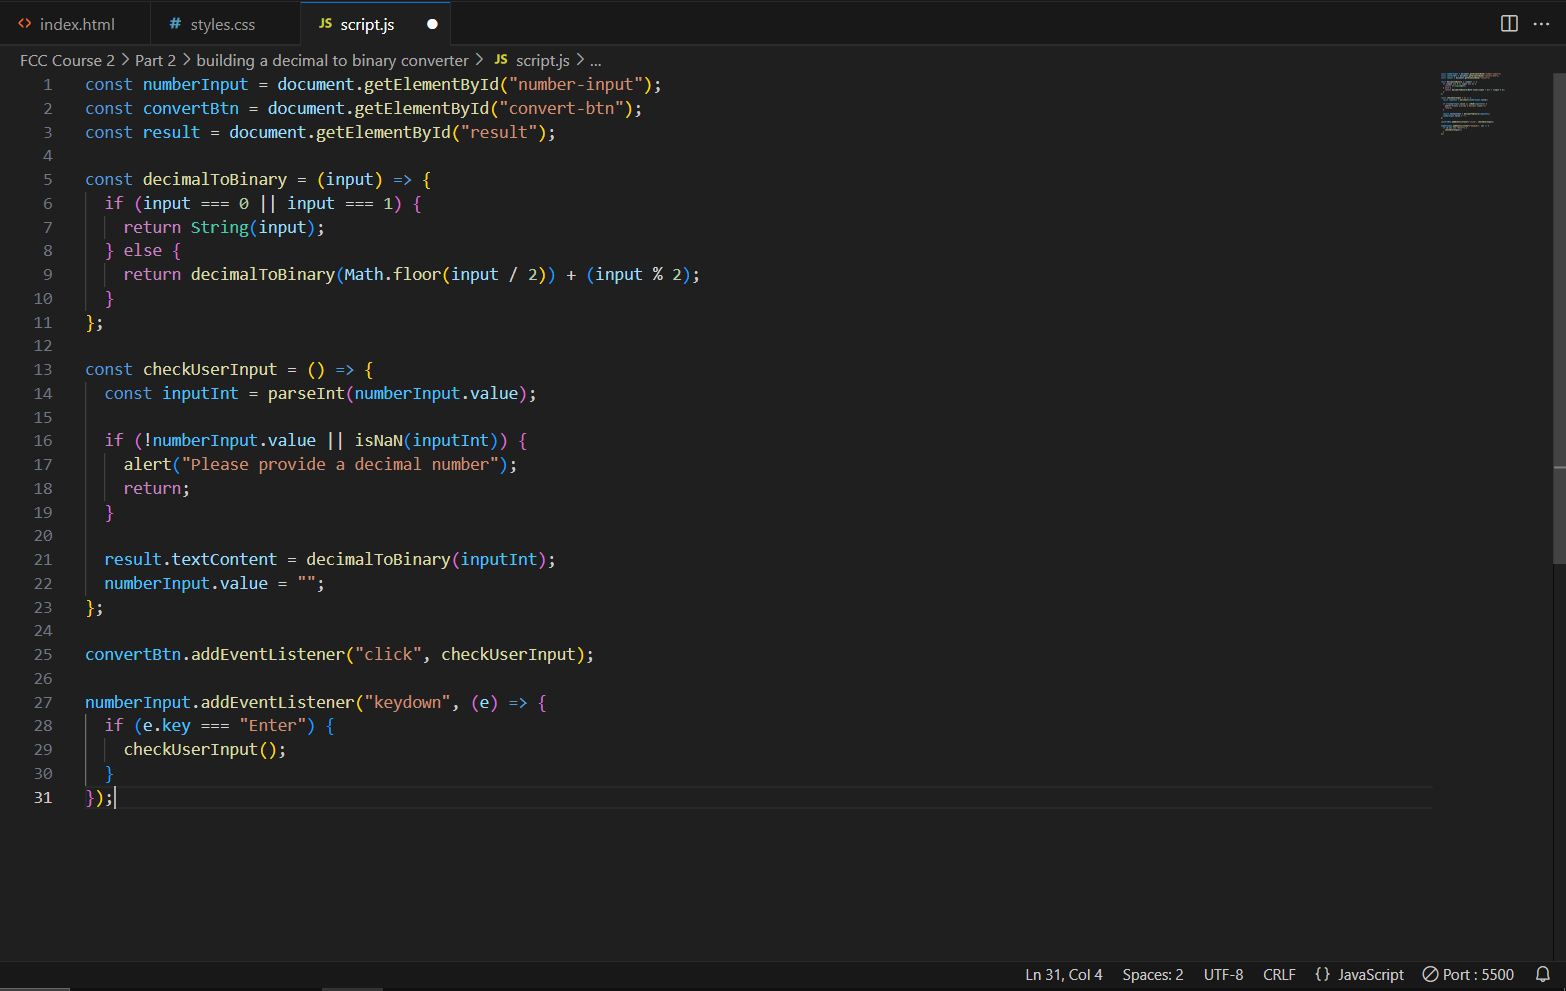Screen dimensions: 1566x991
Task: Toggle the CRLF end-of-line sequence
Action: click(1279, 974)
